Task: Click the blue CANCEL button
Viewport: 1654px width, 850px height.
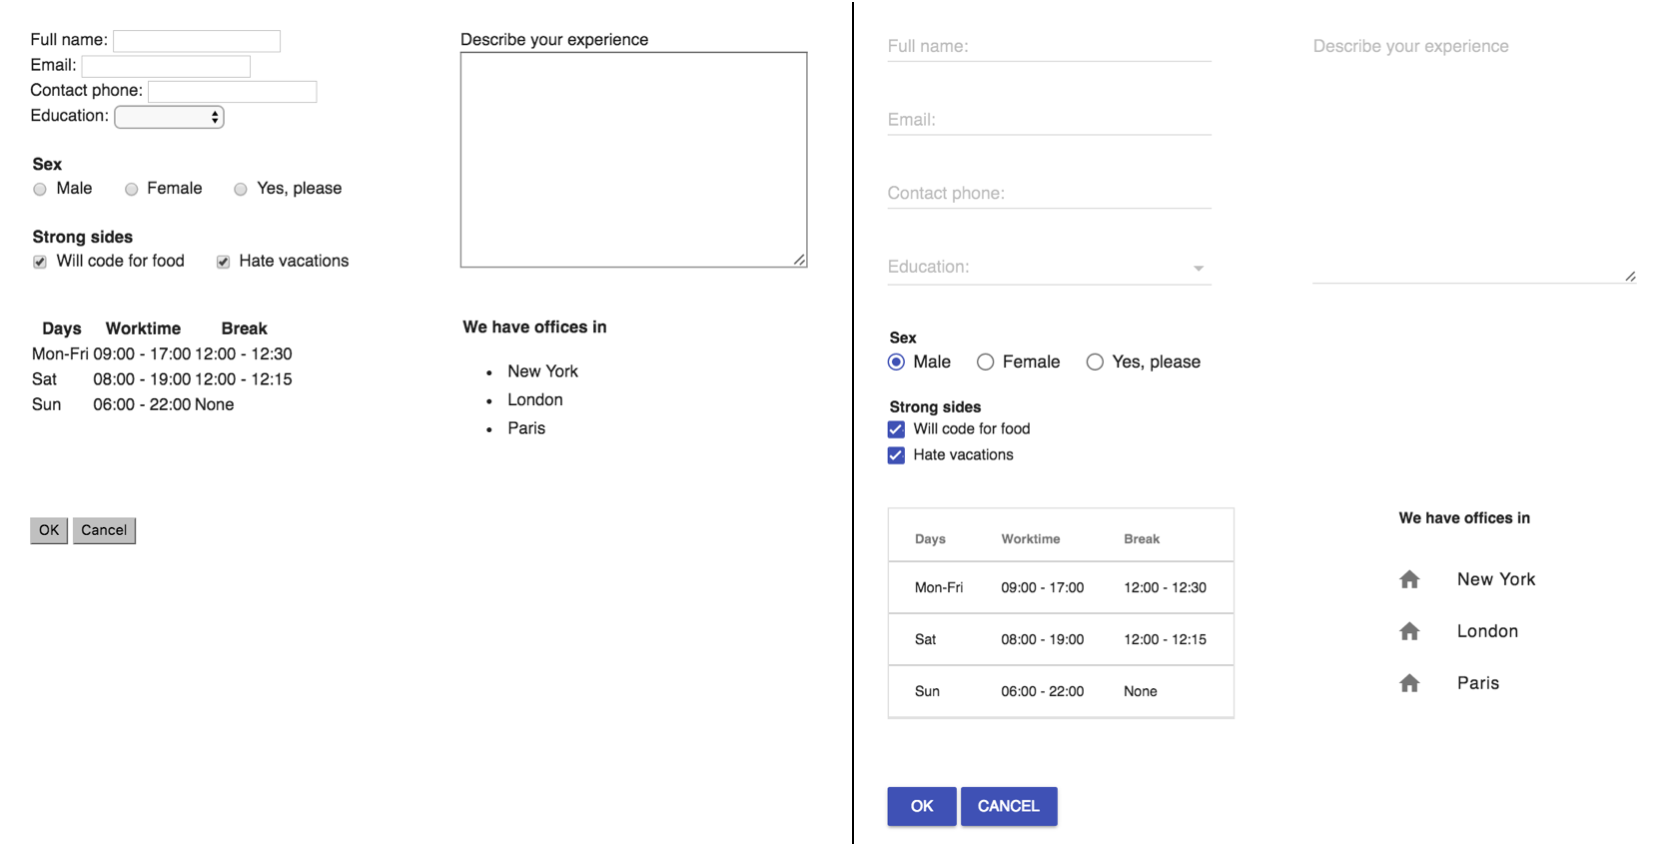Action: pyautogui.click(x=1008, y=806)
